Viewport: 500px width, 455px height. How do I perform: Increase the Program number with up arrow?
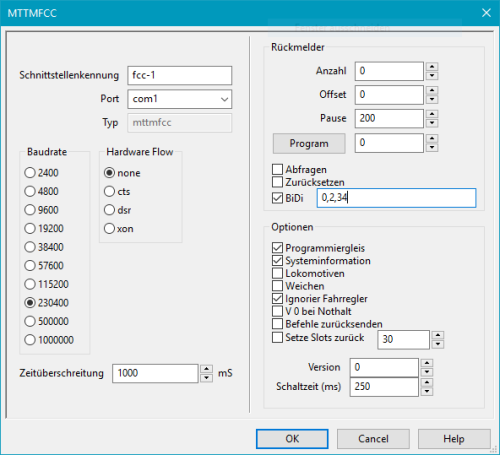(432, 138)
